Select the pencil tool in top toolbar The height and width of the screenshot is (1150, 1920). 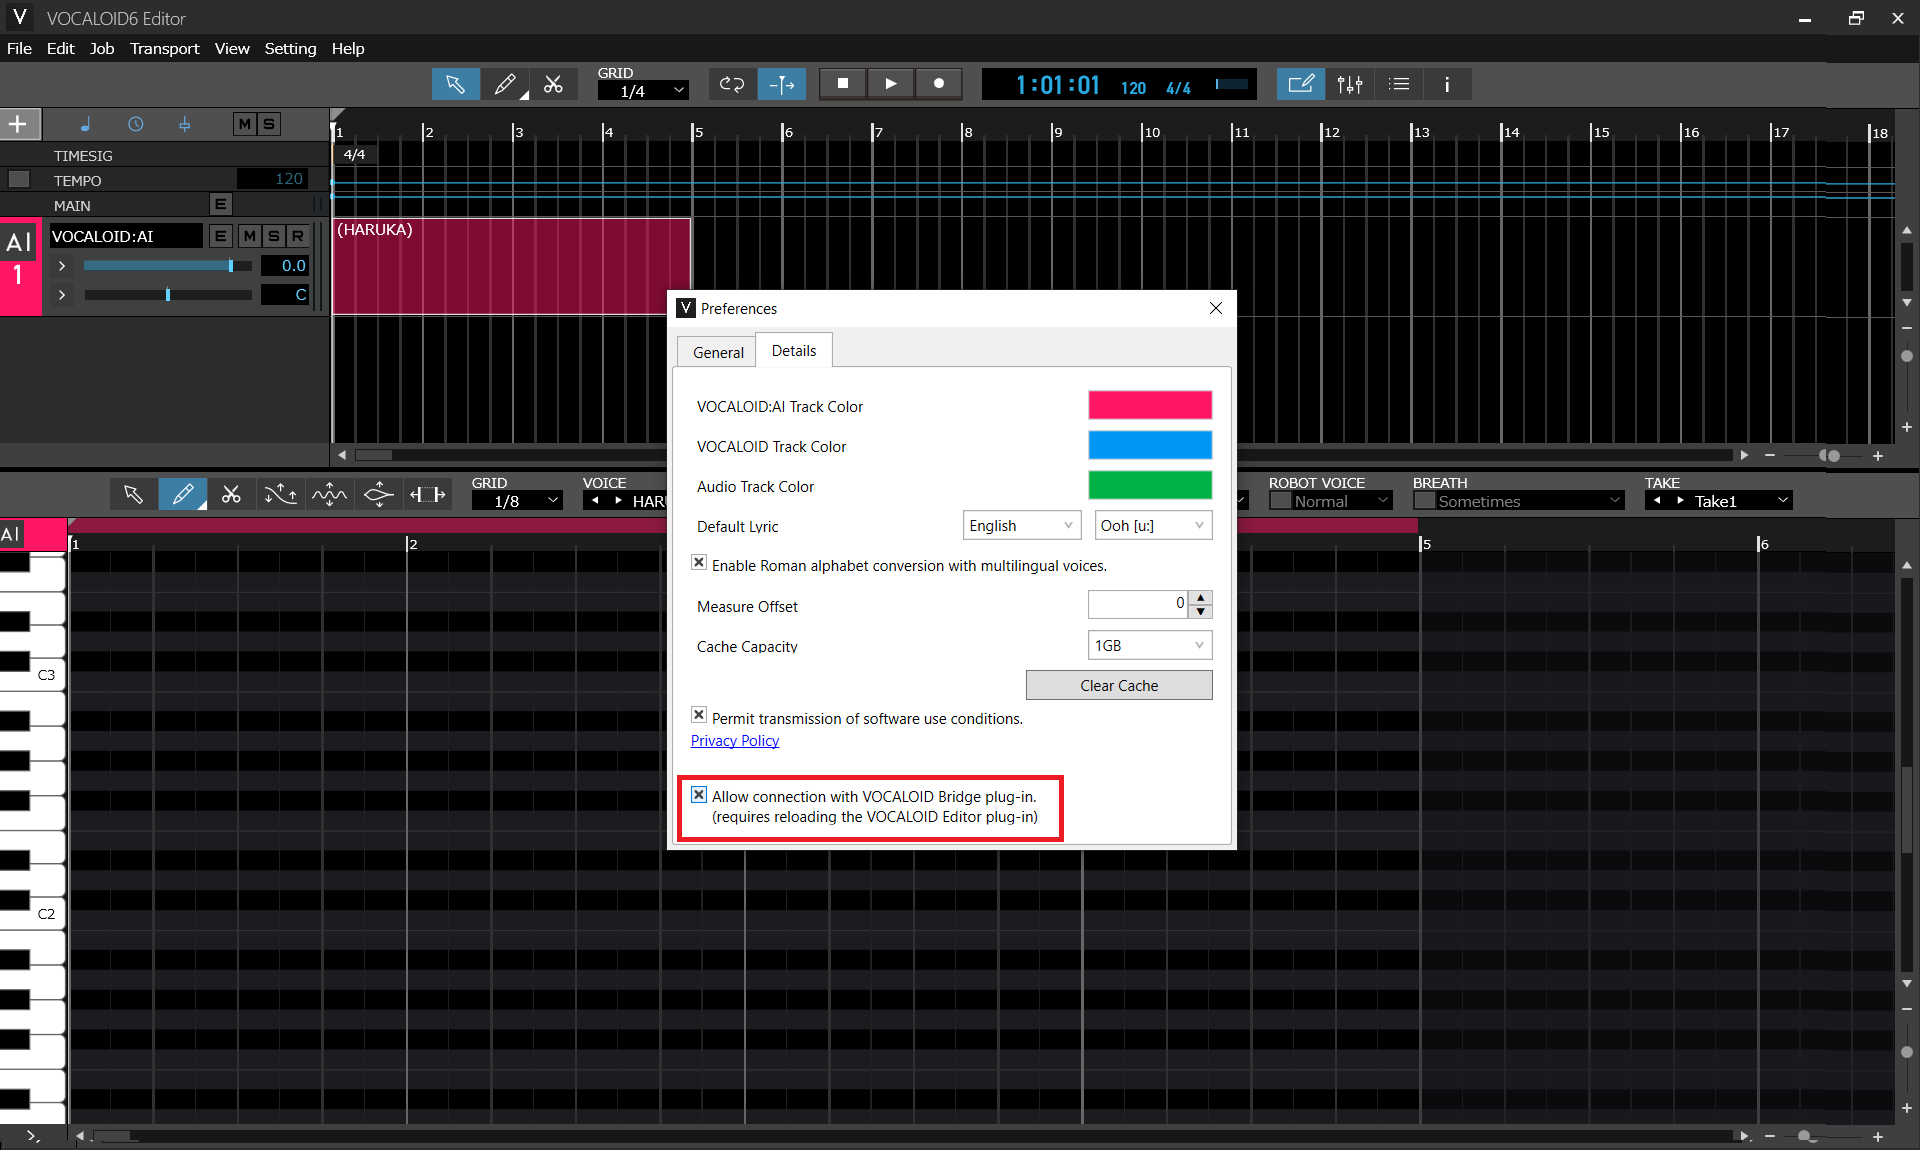505,85
